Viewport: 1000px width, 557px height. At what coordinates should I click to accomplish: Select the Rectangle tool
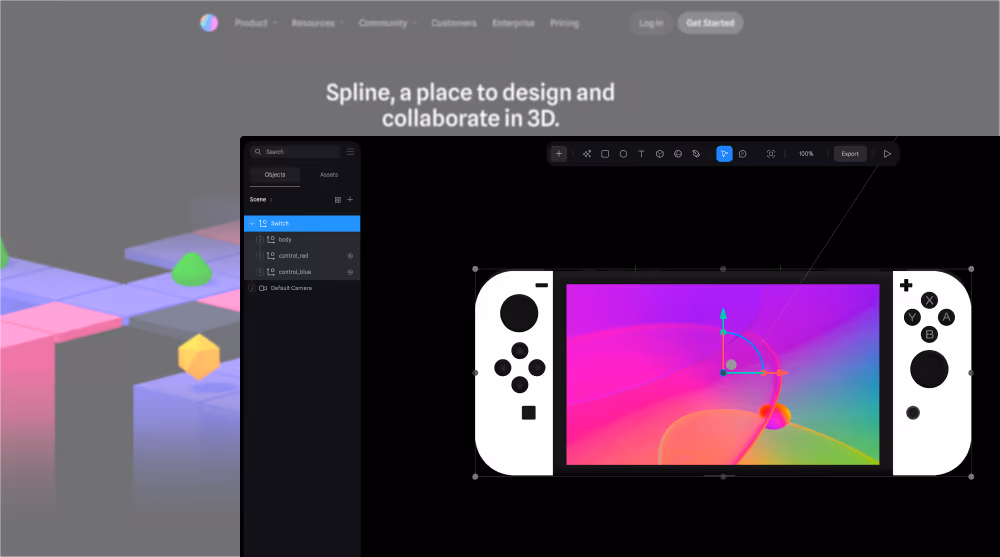[x=605, y=154]
